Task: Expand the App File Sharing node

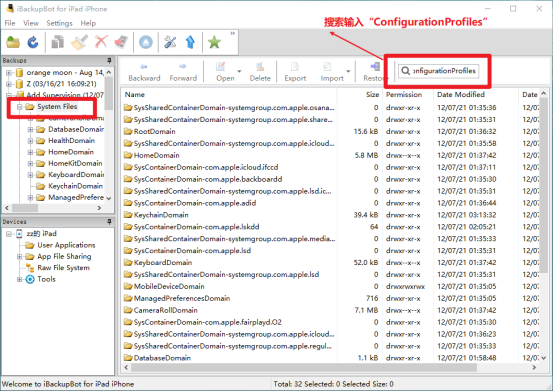Action: coord(19,257)
